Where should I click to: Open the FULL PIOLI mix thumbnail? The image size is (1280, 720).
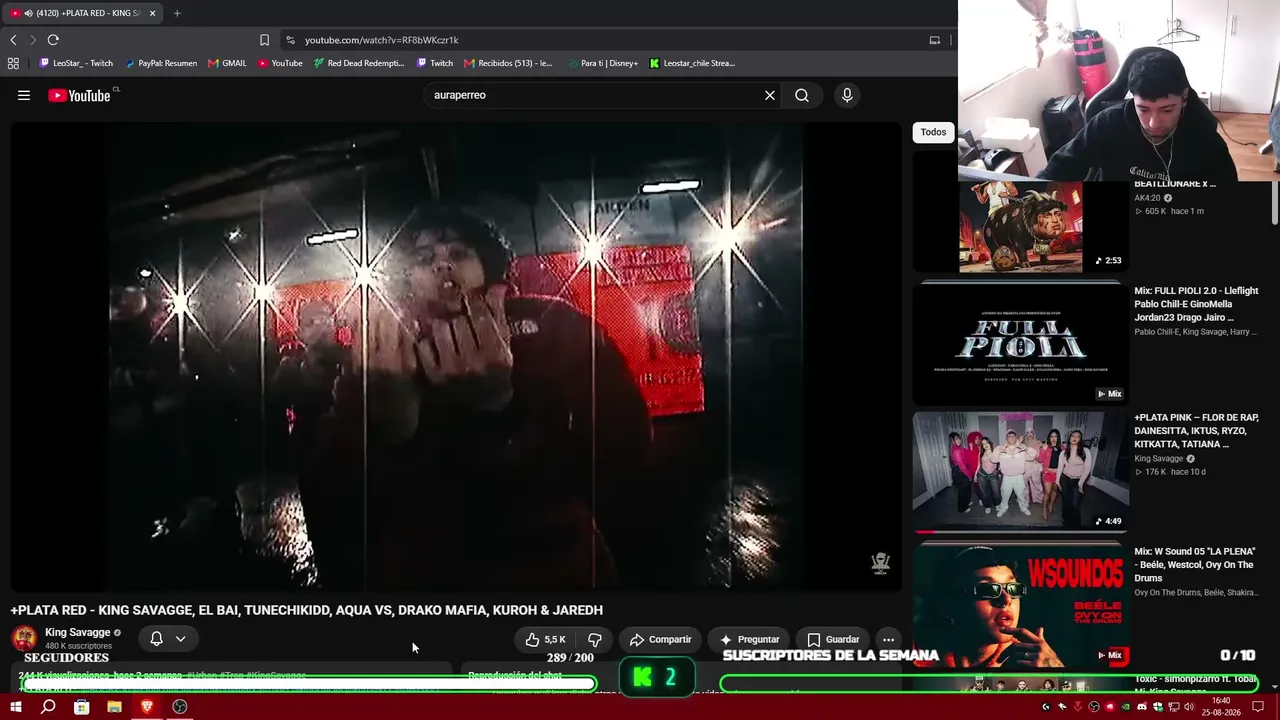(x=1021, y=343)
